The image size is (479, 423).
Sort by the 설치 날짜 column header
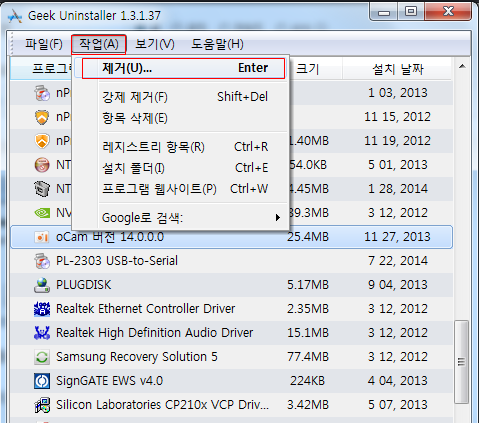point(397,69)
